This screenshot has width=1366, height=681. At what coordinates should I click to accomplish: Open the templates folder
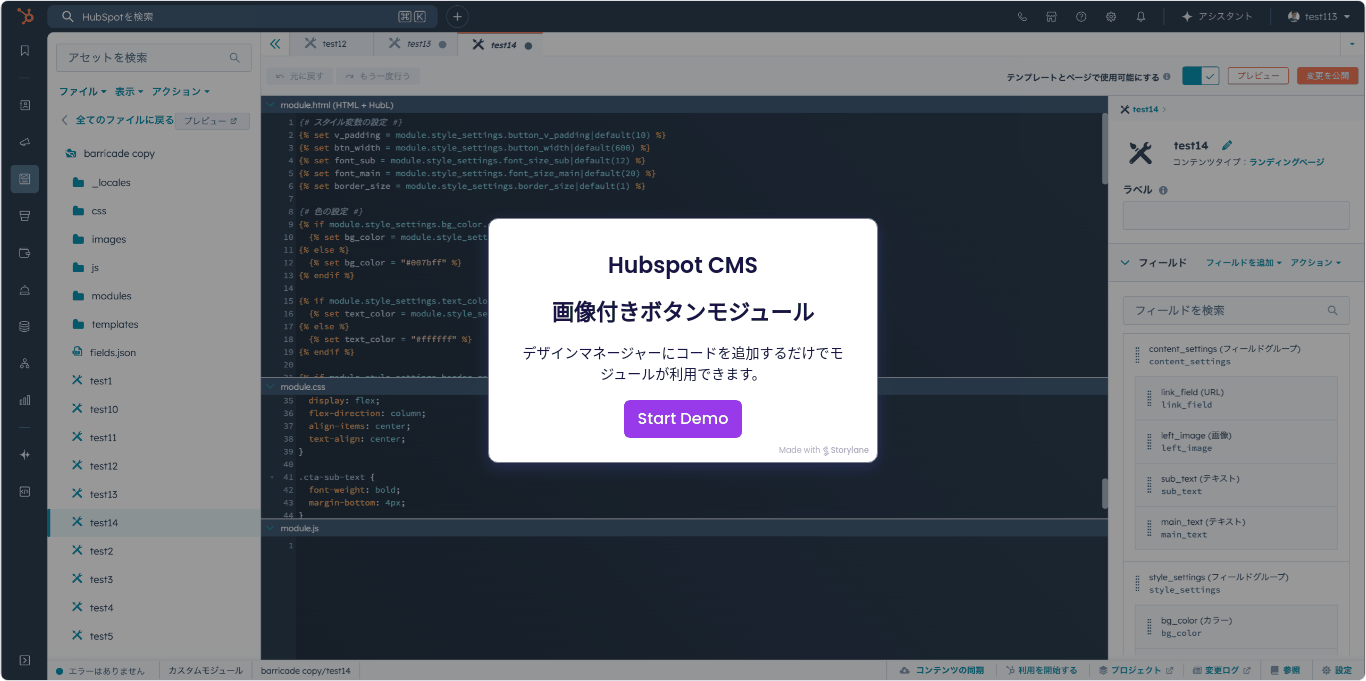(114, 324)
